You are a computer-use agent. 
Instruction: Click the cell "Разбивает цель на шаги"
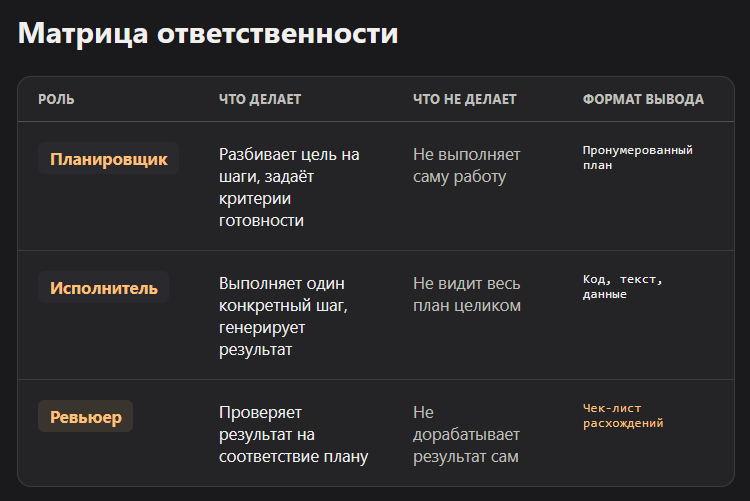(x=289, y=187)
